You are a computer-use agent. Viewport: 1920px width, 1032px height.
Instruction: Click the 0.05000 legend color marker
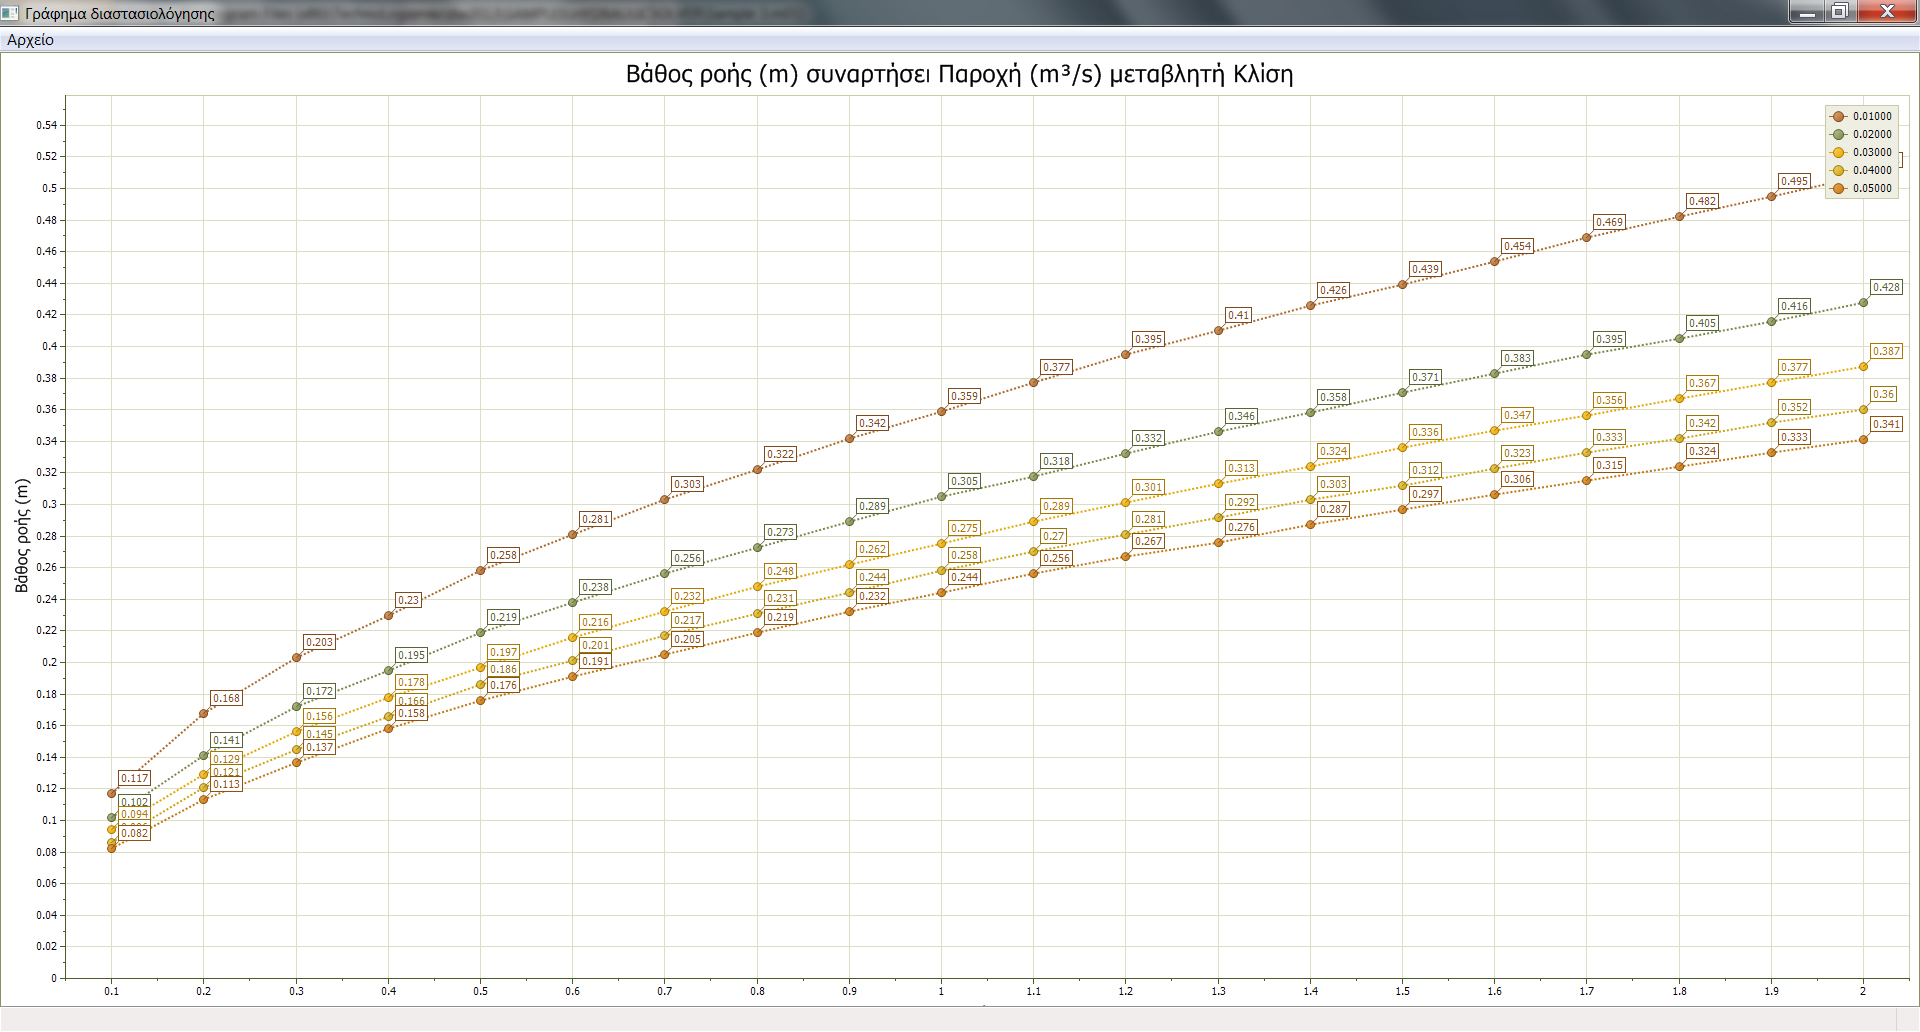[1838, 189]
